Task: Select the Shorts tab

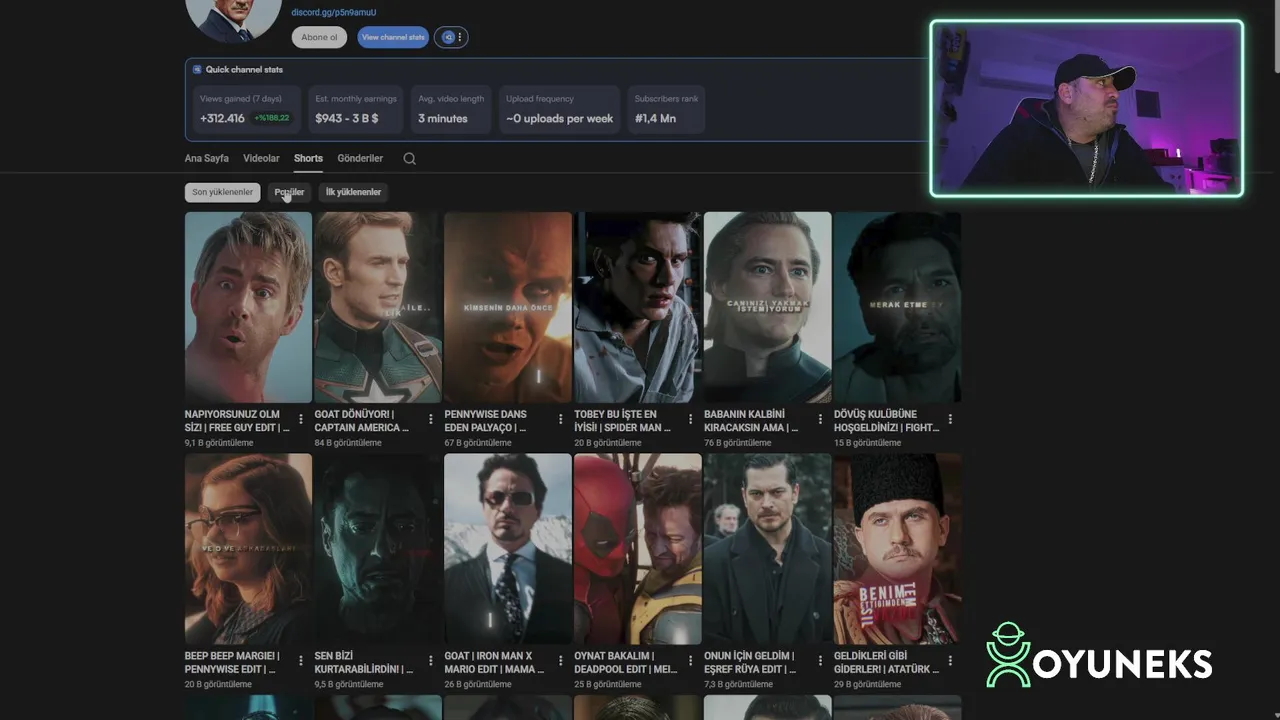Action: [x=308, y=158]
